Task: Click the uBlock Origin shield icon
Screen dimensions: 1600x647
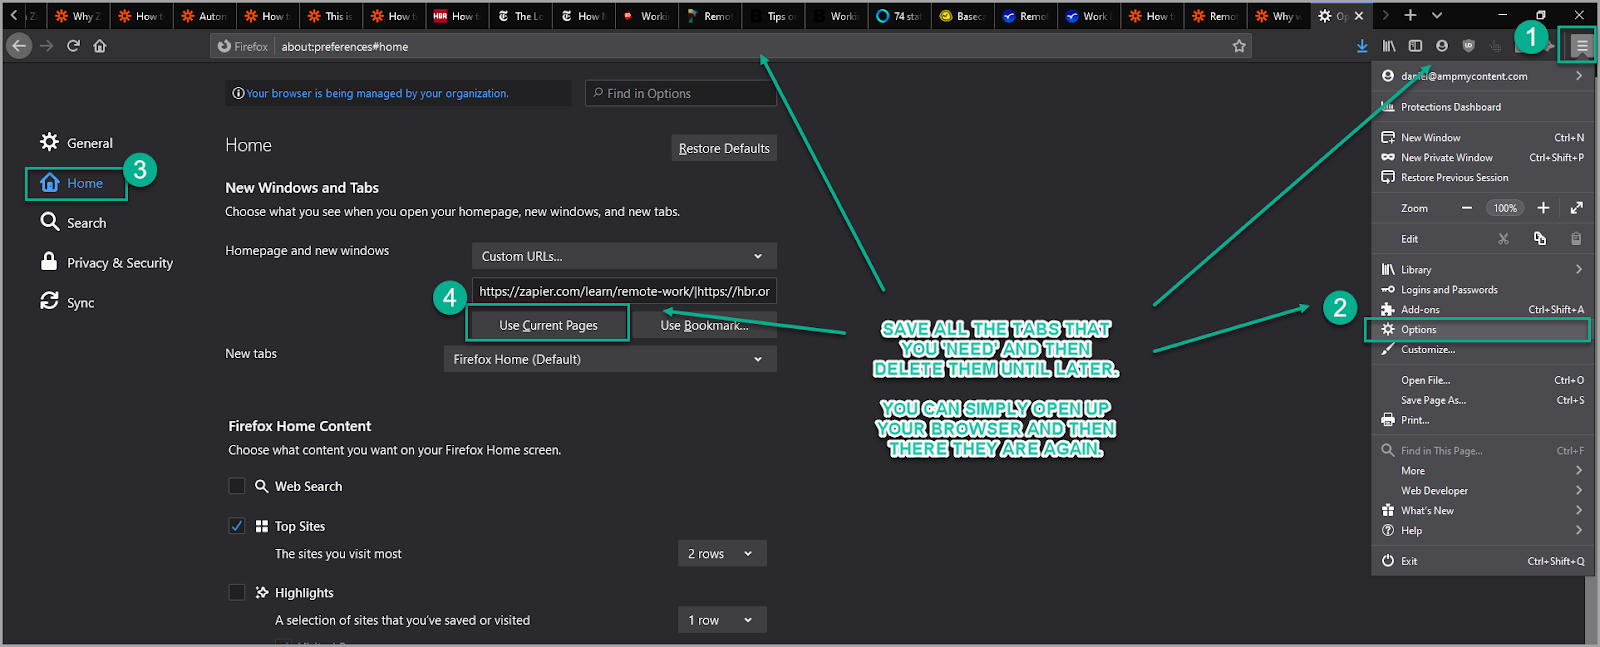Action: 1468,46
